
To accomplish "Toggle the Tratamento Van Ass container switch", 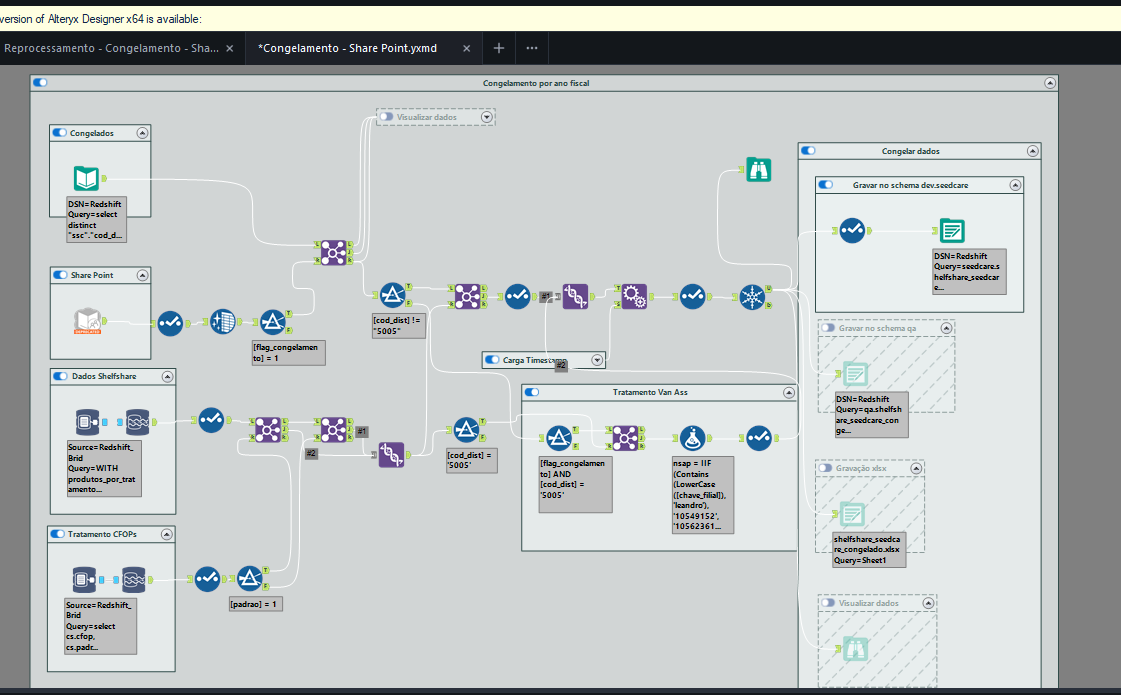I will point(531,392).
